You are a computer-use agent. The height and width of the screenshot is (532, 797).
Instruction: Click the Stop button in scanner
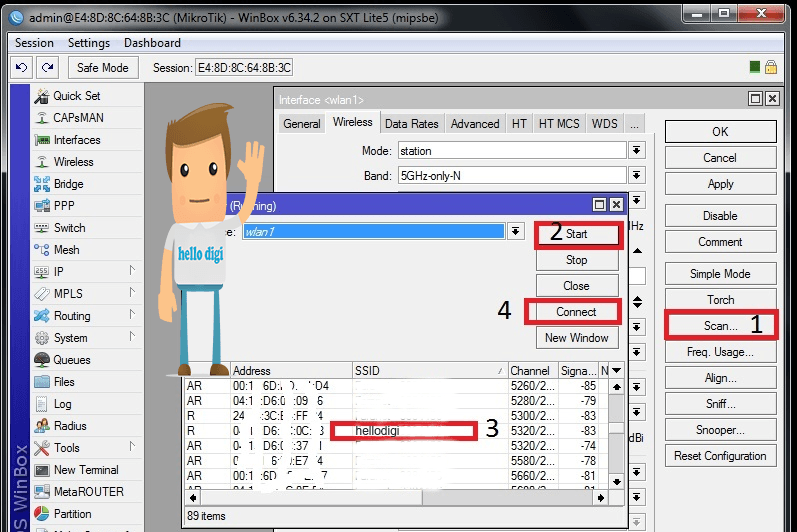pyautogui.click(x=577, y=260)
